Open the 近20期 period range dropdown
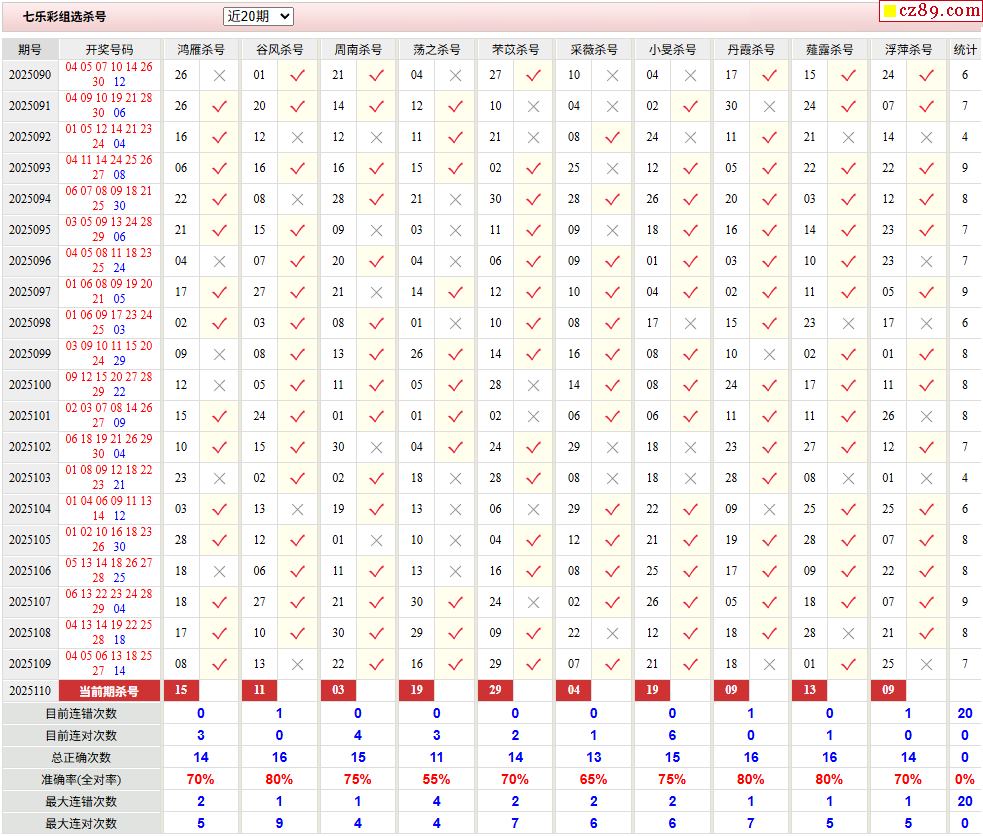983x836 pixels. 258,16
